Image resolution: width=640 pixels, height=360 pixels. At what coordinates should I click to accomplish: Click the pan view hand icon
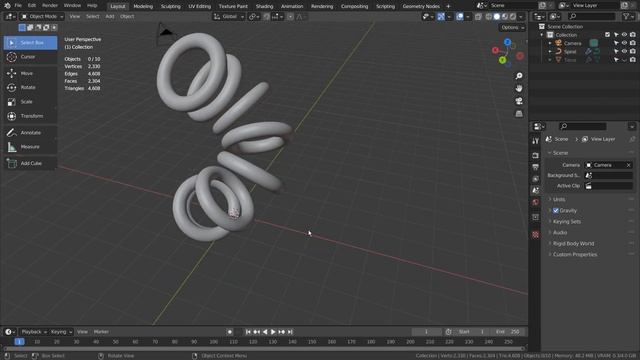click(x=519, y=89)
